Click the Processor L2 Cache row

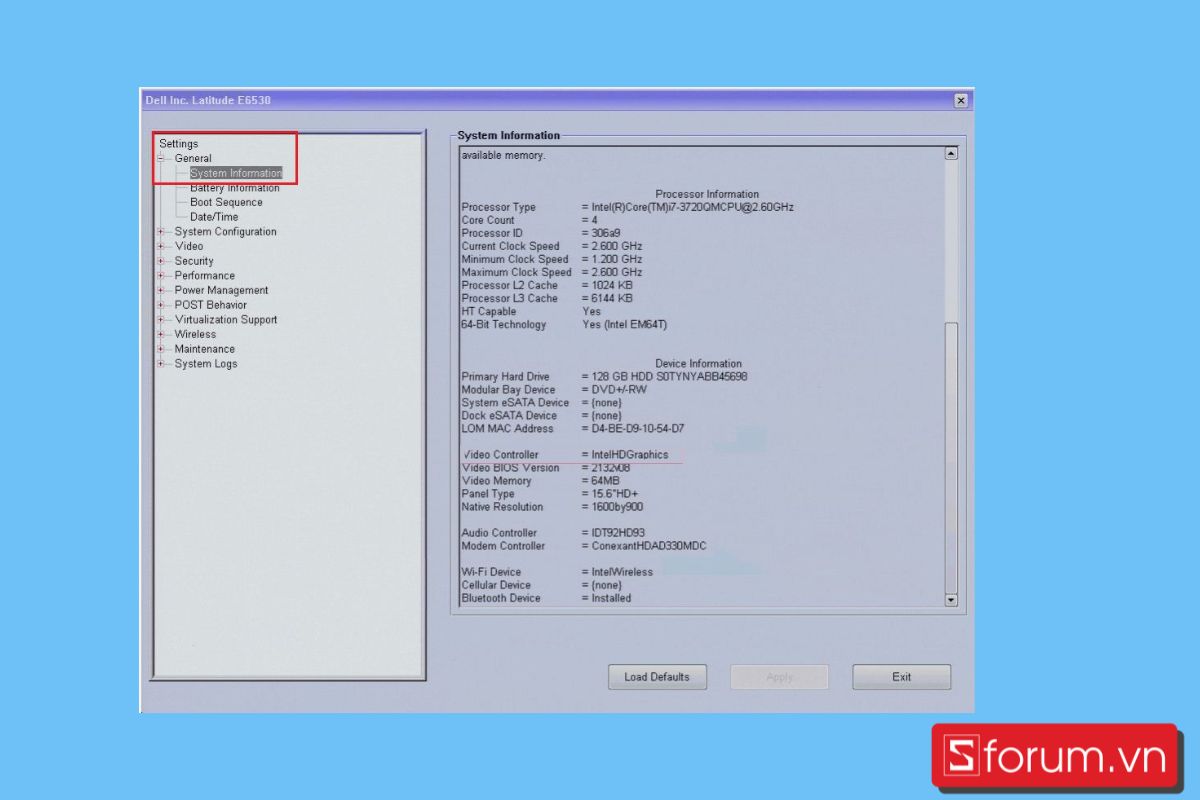547,285
